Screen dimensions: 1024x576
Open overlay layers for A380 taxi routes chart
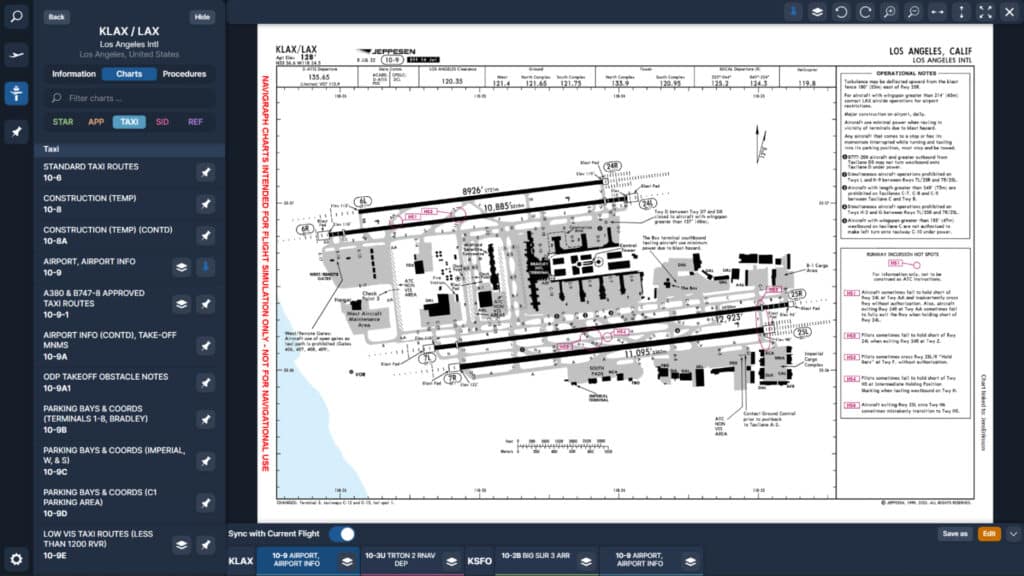point(182,303)
